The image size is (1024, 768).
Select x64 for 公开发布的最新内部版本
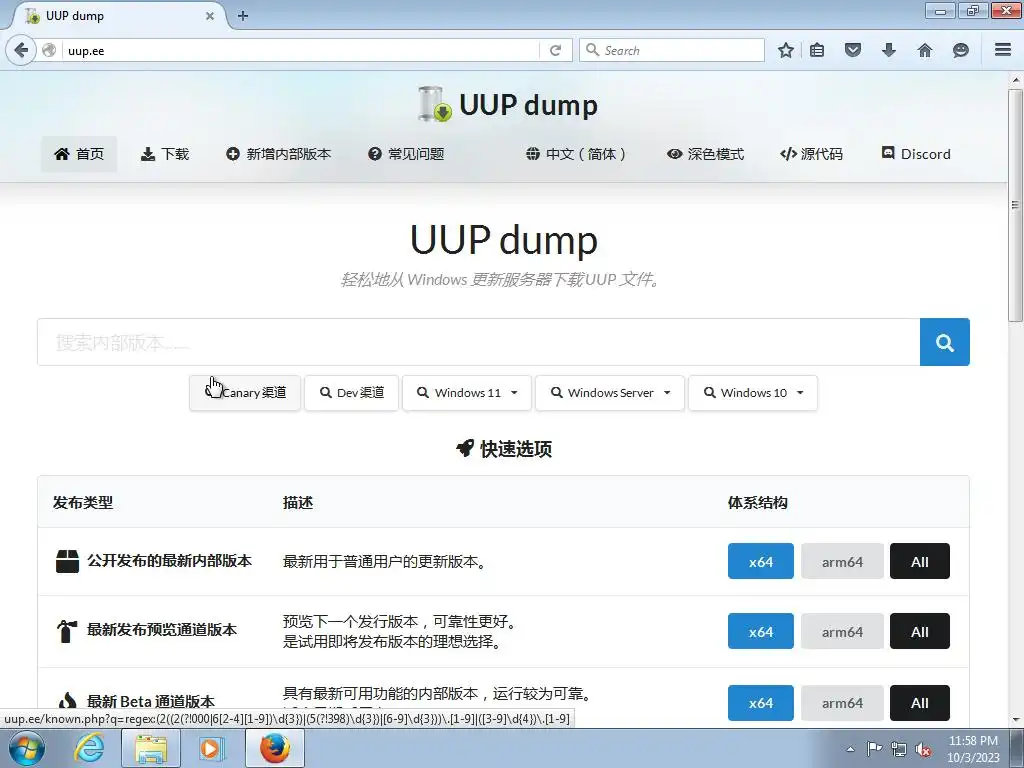click(x=761, y=561)
